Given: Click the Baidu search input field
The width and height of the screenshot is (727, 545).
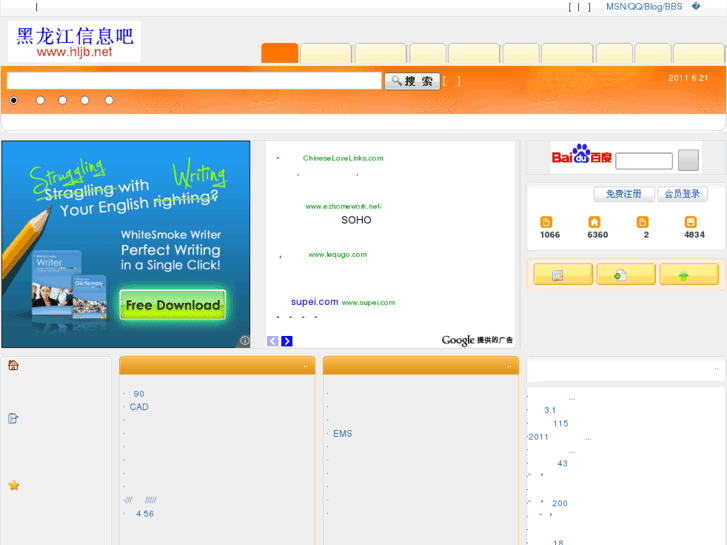Looking at the screenshot, I should point(644,161).
